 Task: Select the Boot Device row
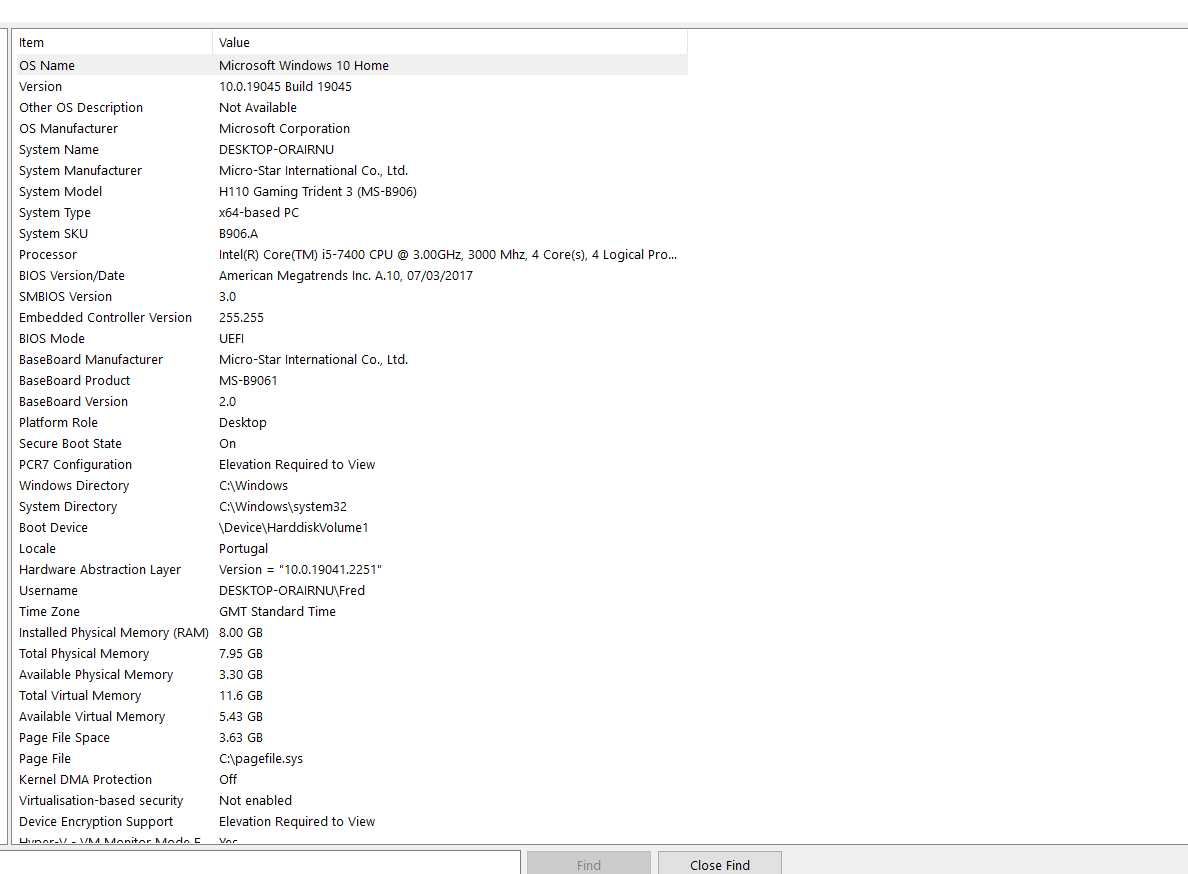click(x=350, y=527)
